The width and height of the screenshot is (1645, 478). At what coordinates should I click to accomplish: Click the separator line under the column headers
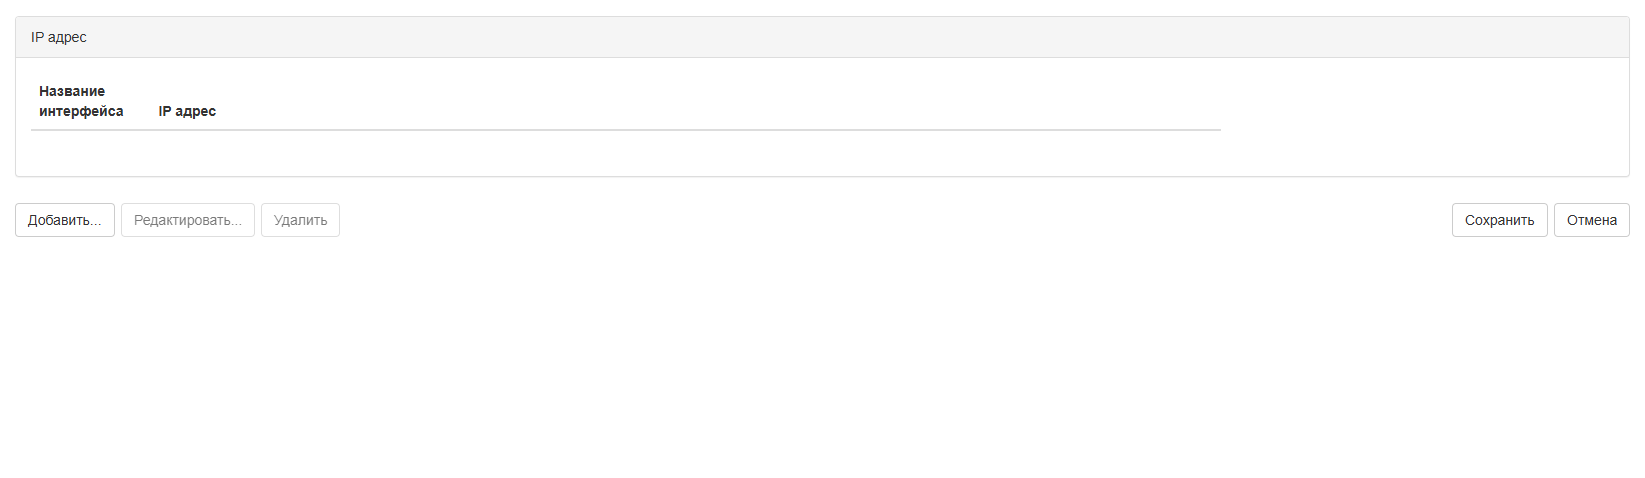[625, 130]
